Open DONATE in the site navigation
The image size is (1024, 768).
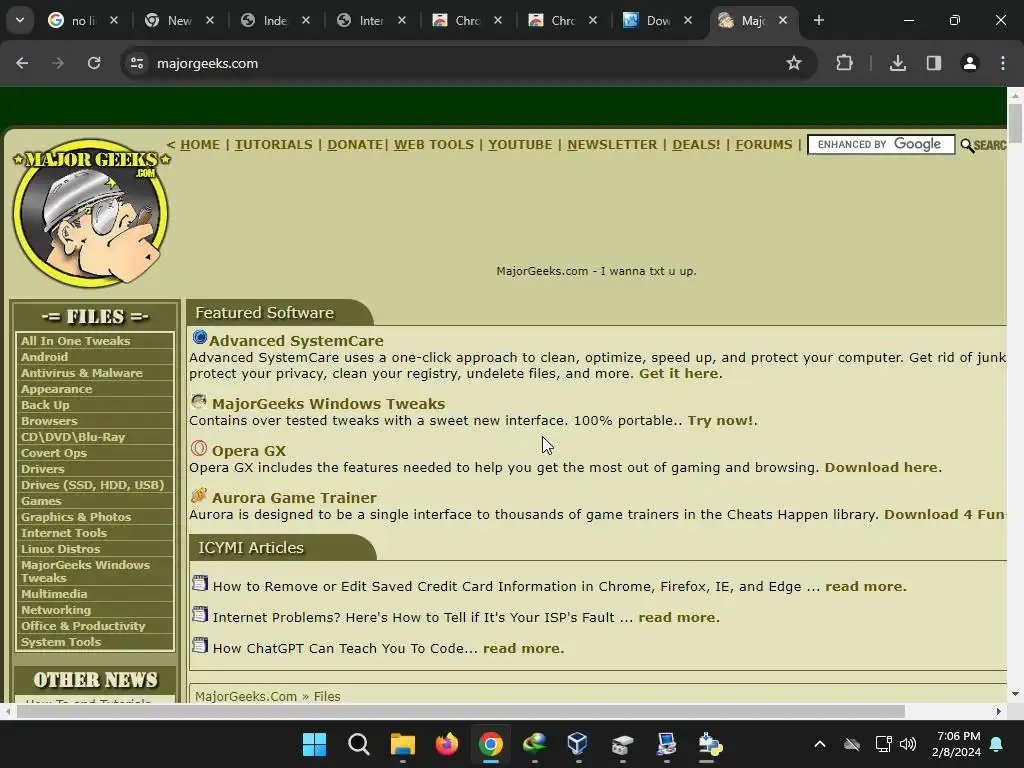(x=355, y=144)
